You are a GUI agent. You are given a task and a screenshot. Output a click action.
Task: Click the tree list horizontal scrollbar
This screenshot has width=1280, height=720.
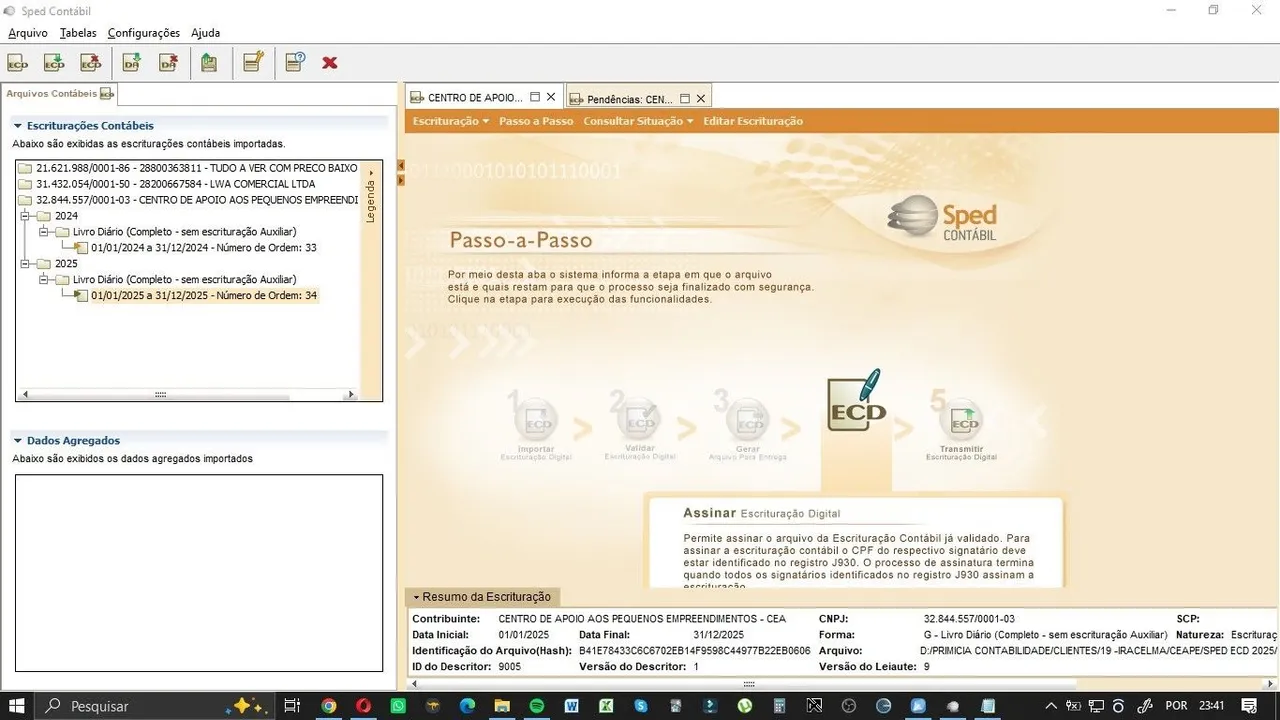[x=189, y=395]
